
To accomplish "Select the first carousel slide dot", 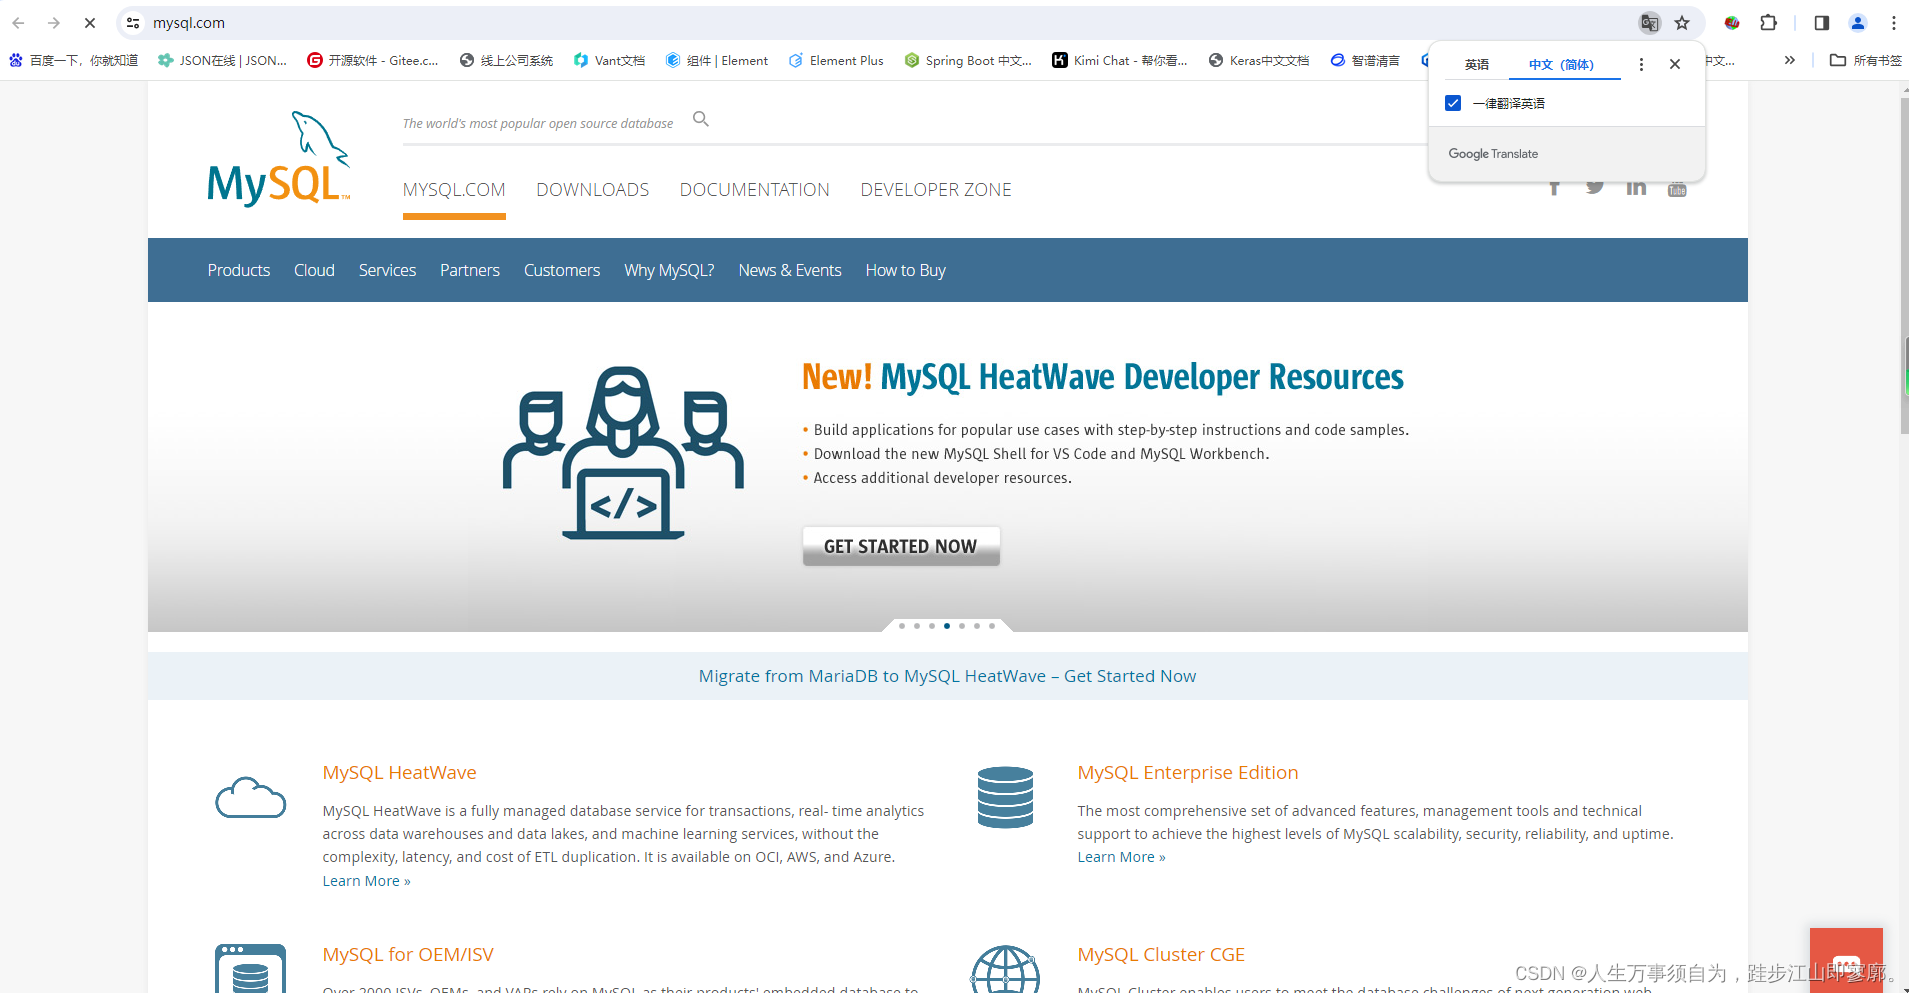I will coord(902,626).
